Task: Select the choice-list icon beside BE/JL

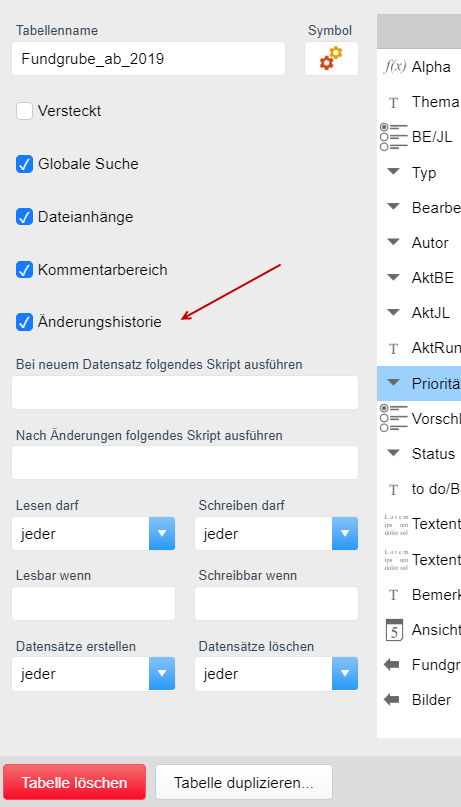Action: [x=394, y=137]
